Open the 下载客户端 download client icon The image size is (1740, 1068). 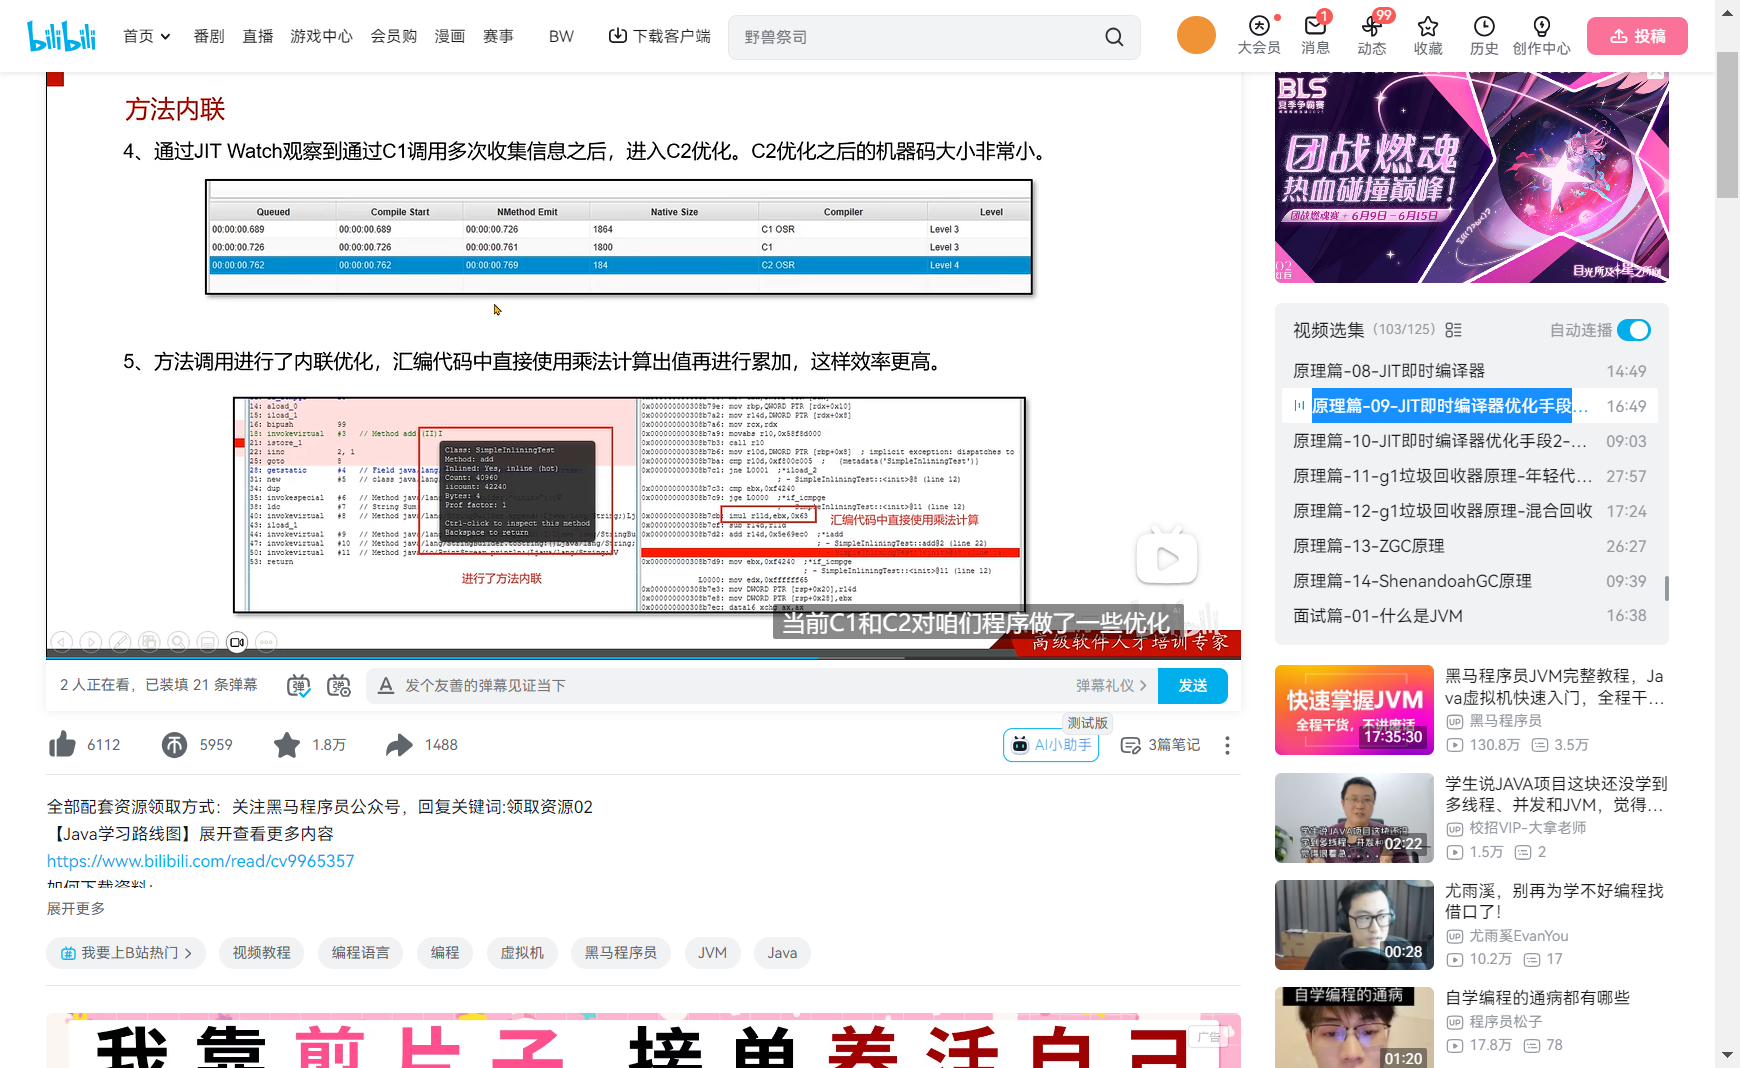(x=617, y=35)
